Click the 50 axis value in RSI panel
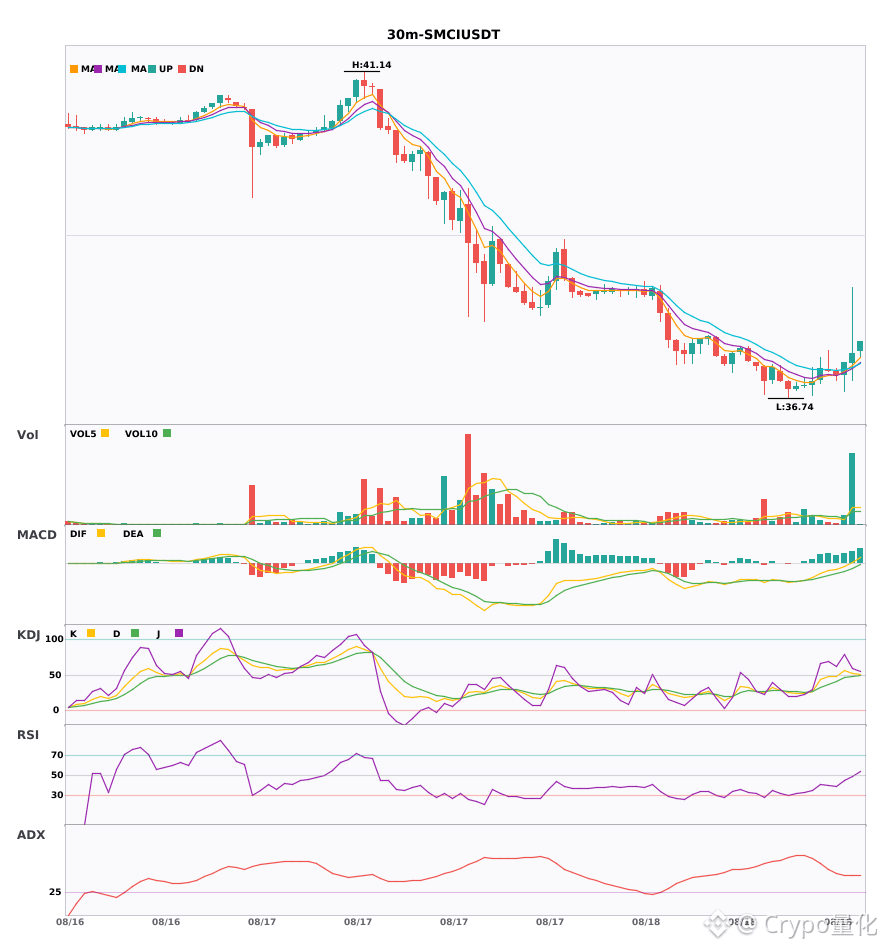 57,774
